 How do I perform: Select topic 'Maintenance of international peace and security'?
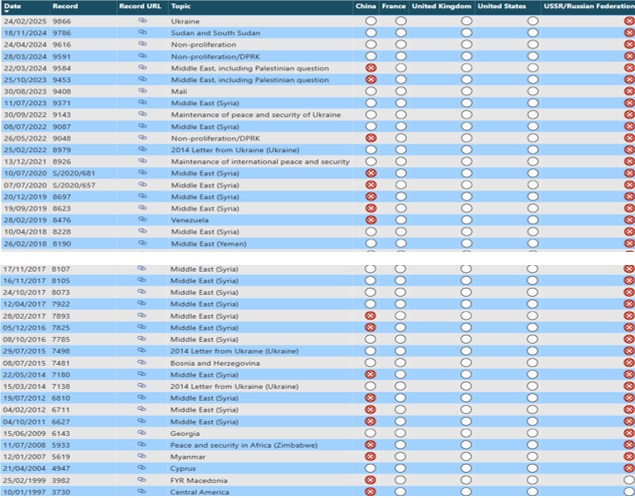tap(260, 162)
